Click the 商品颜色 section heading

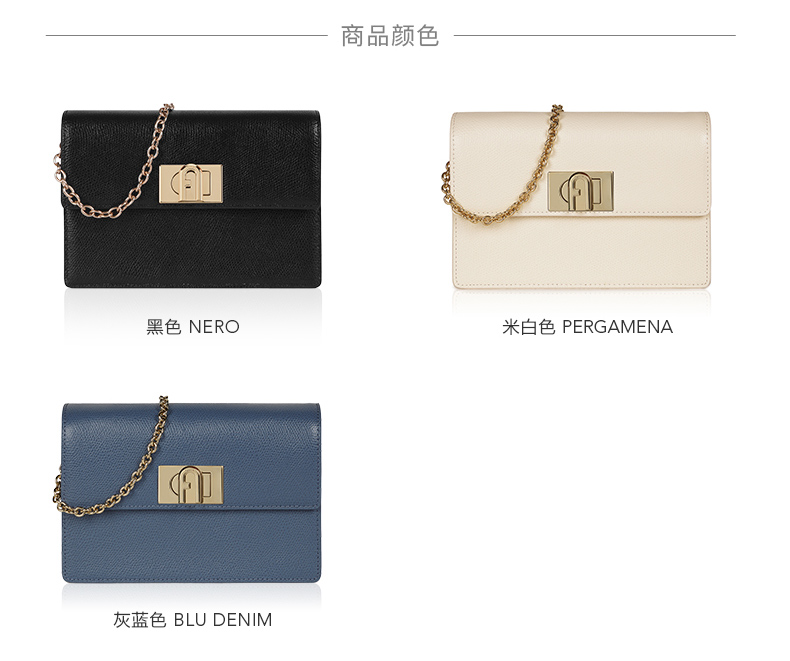tap(390, 36)
